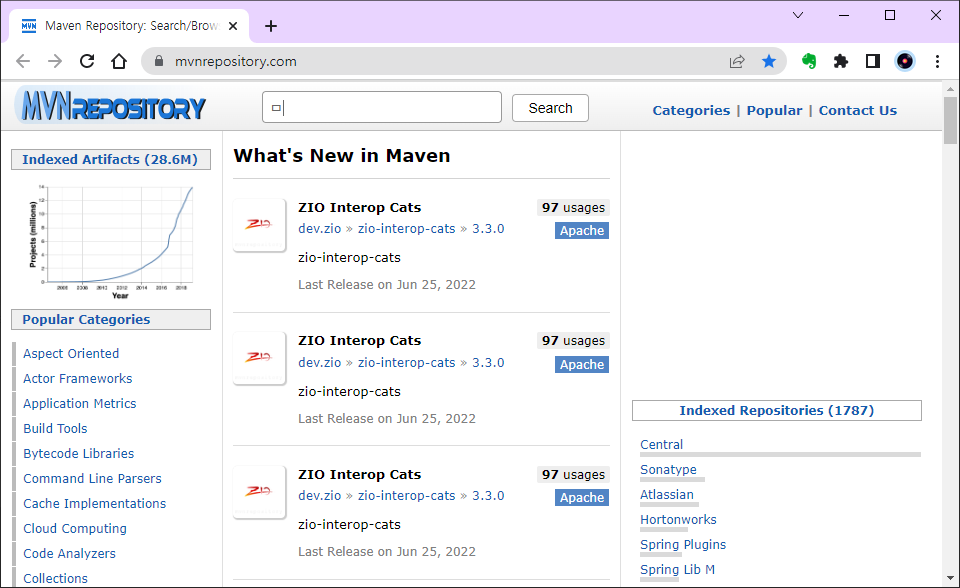Click 97 usages in third result
The width and height of the screenshot is (960, 588).
(573, 475)
